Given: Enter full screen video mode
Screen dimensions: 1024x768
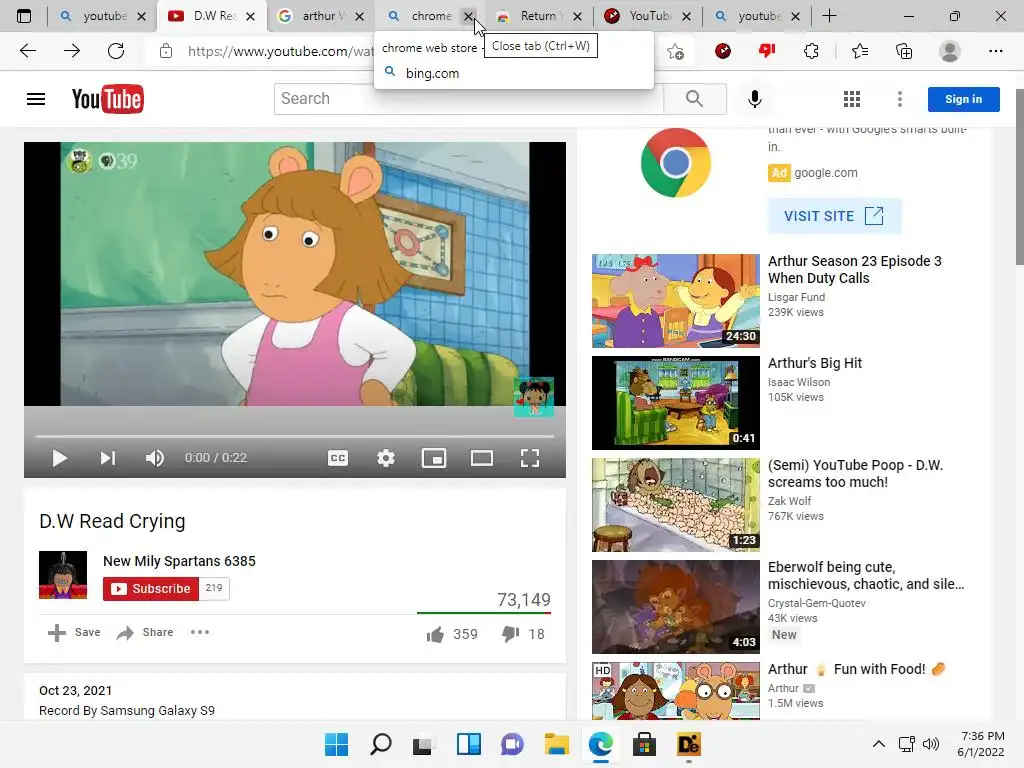Looking at the screenshot, I should click(x=530, y=458).
